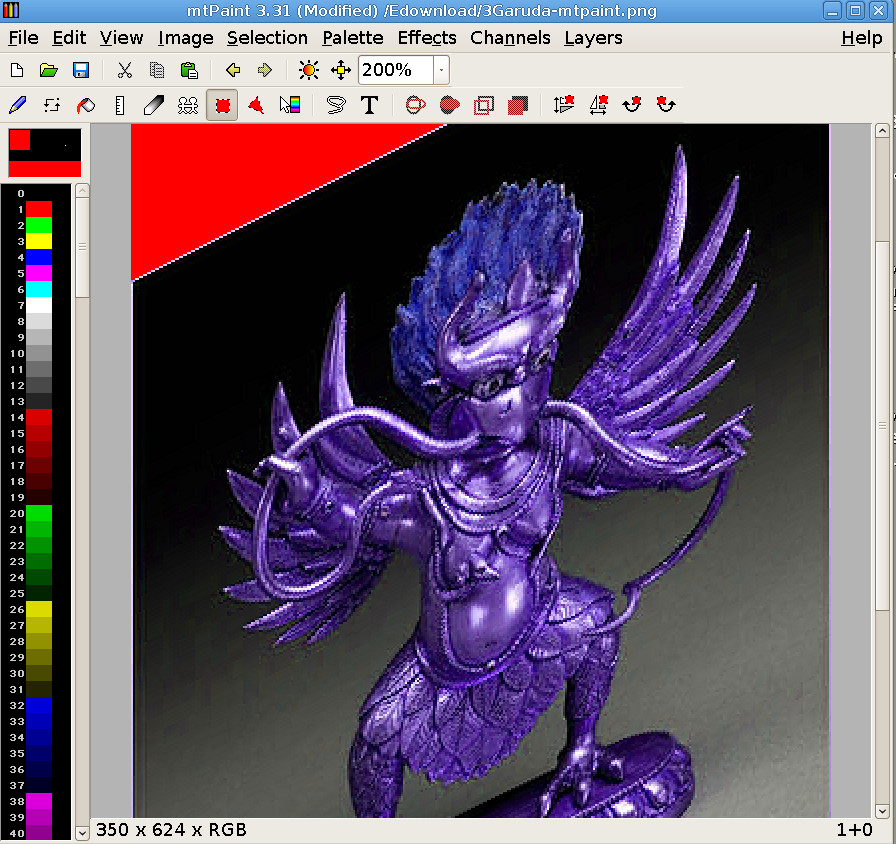Pick palette colour 32 blue
The height and width of the screenshot is (844, 896).
click(39, 705)
